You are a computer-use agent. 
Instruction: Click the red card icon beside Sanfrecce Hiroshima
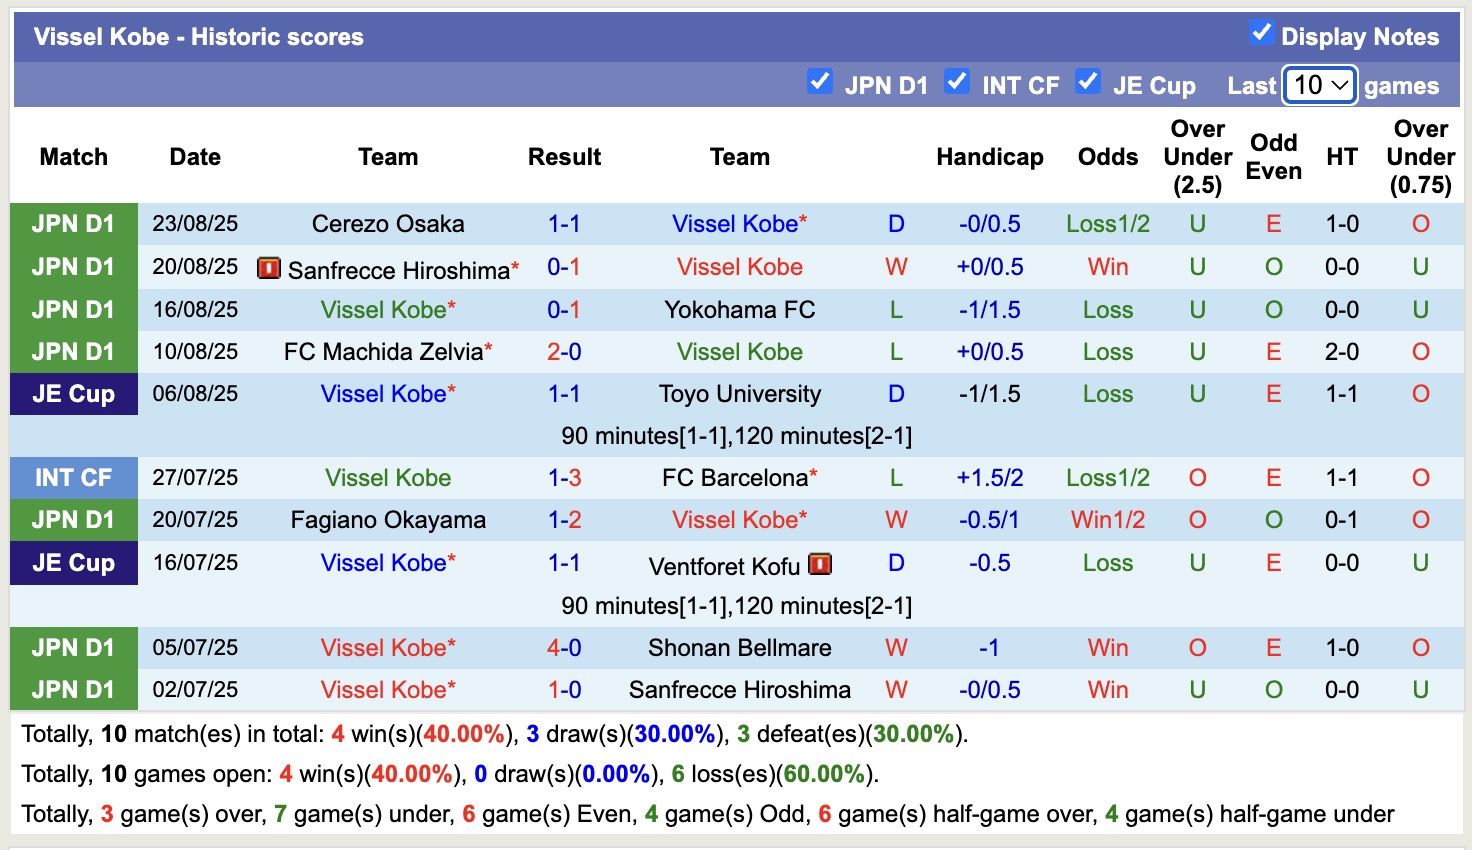tap(267, 267)
